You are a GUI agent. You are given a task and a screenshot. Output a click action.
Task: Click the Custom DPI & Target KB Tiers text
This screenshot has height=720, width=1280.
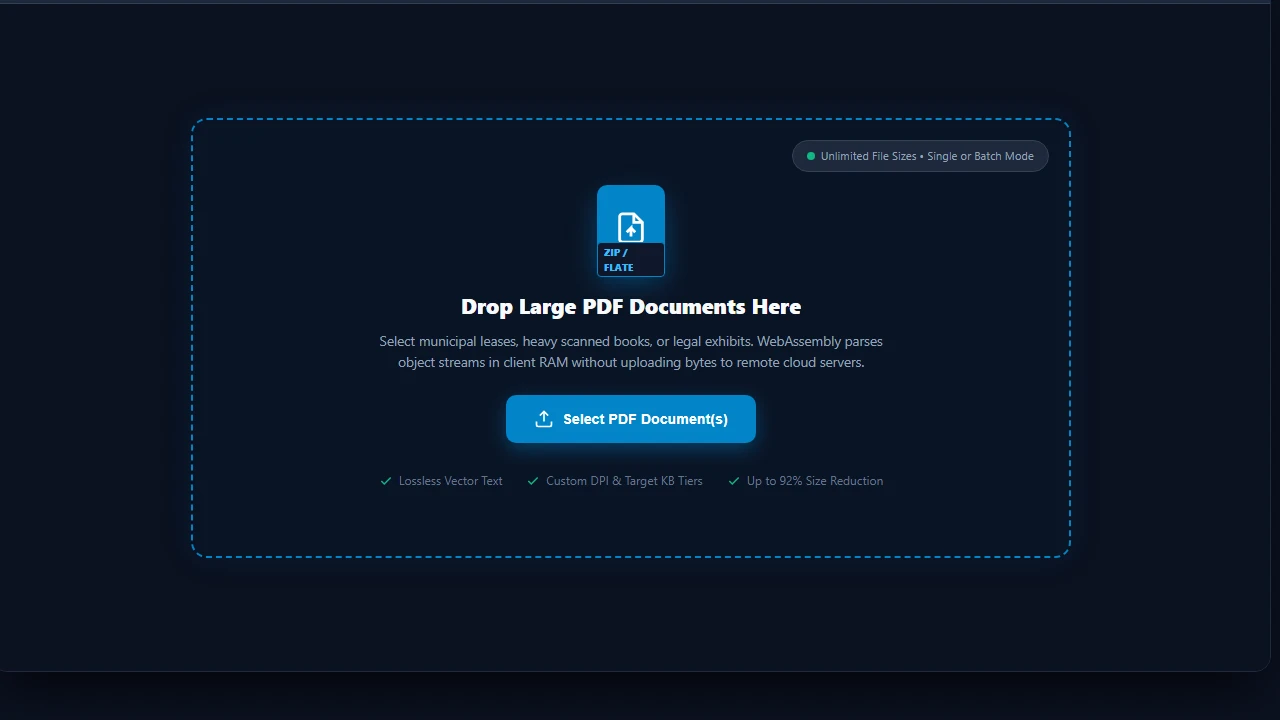[x=624, y=481]
